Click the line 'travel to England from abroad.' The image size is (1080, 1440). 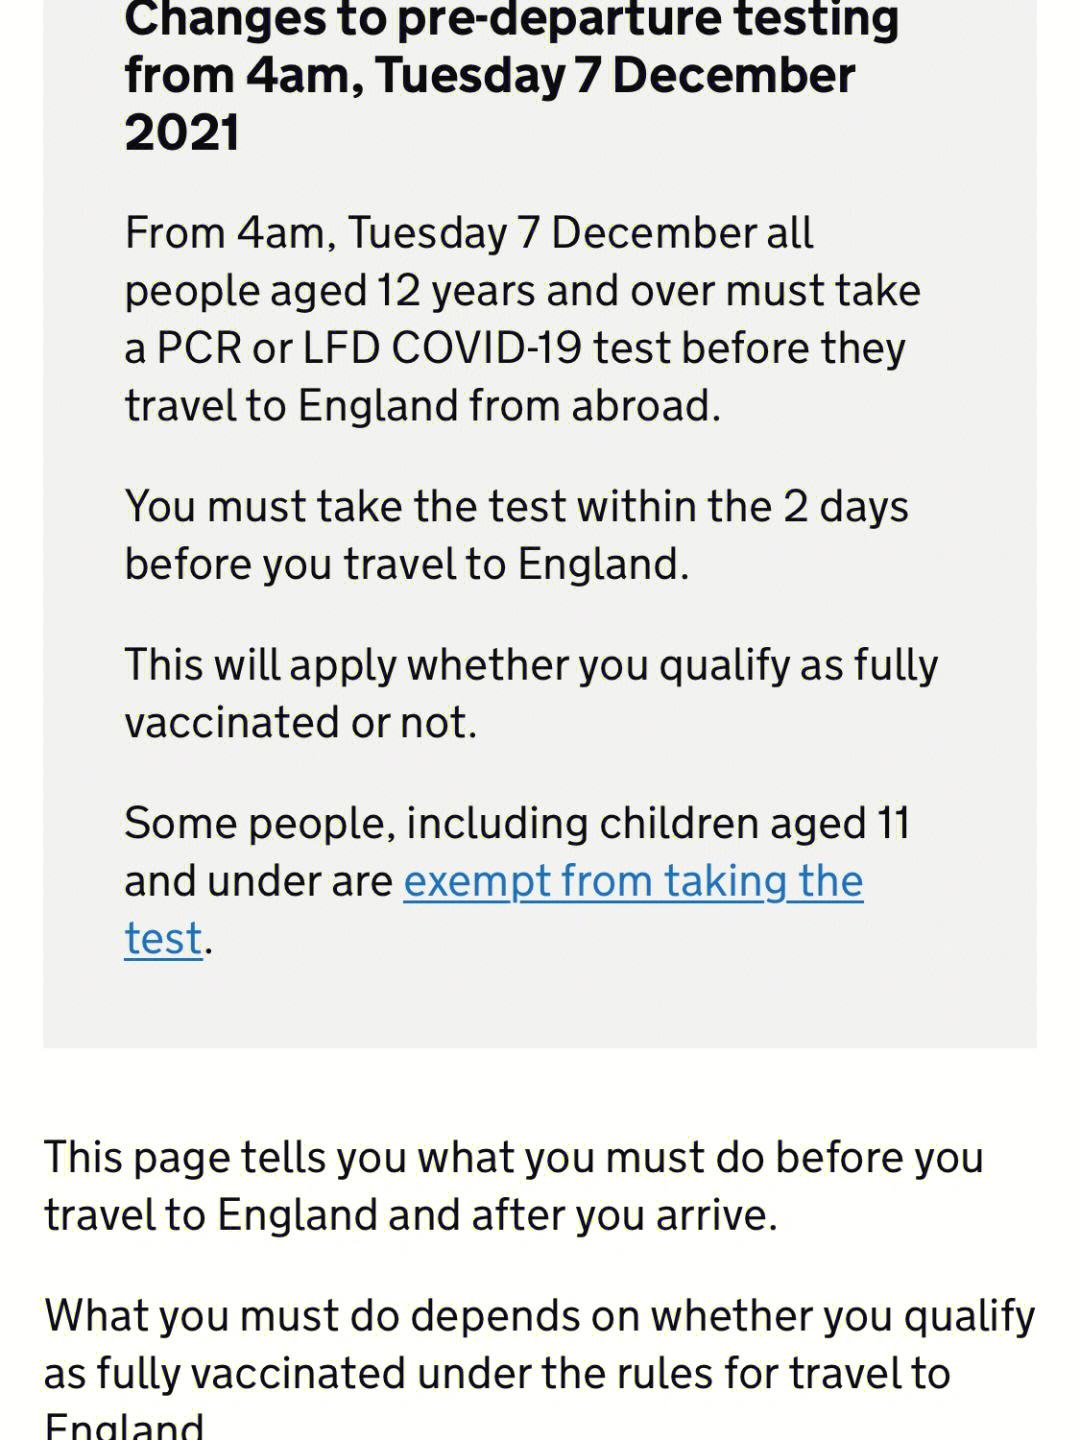422,406
